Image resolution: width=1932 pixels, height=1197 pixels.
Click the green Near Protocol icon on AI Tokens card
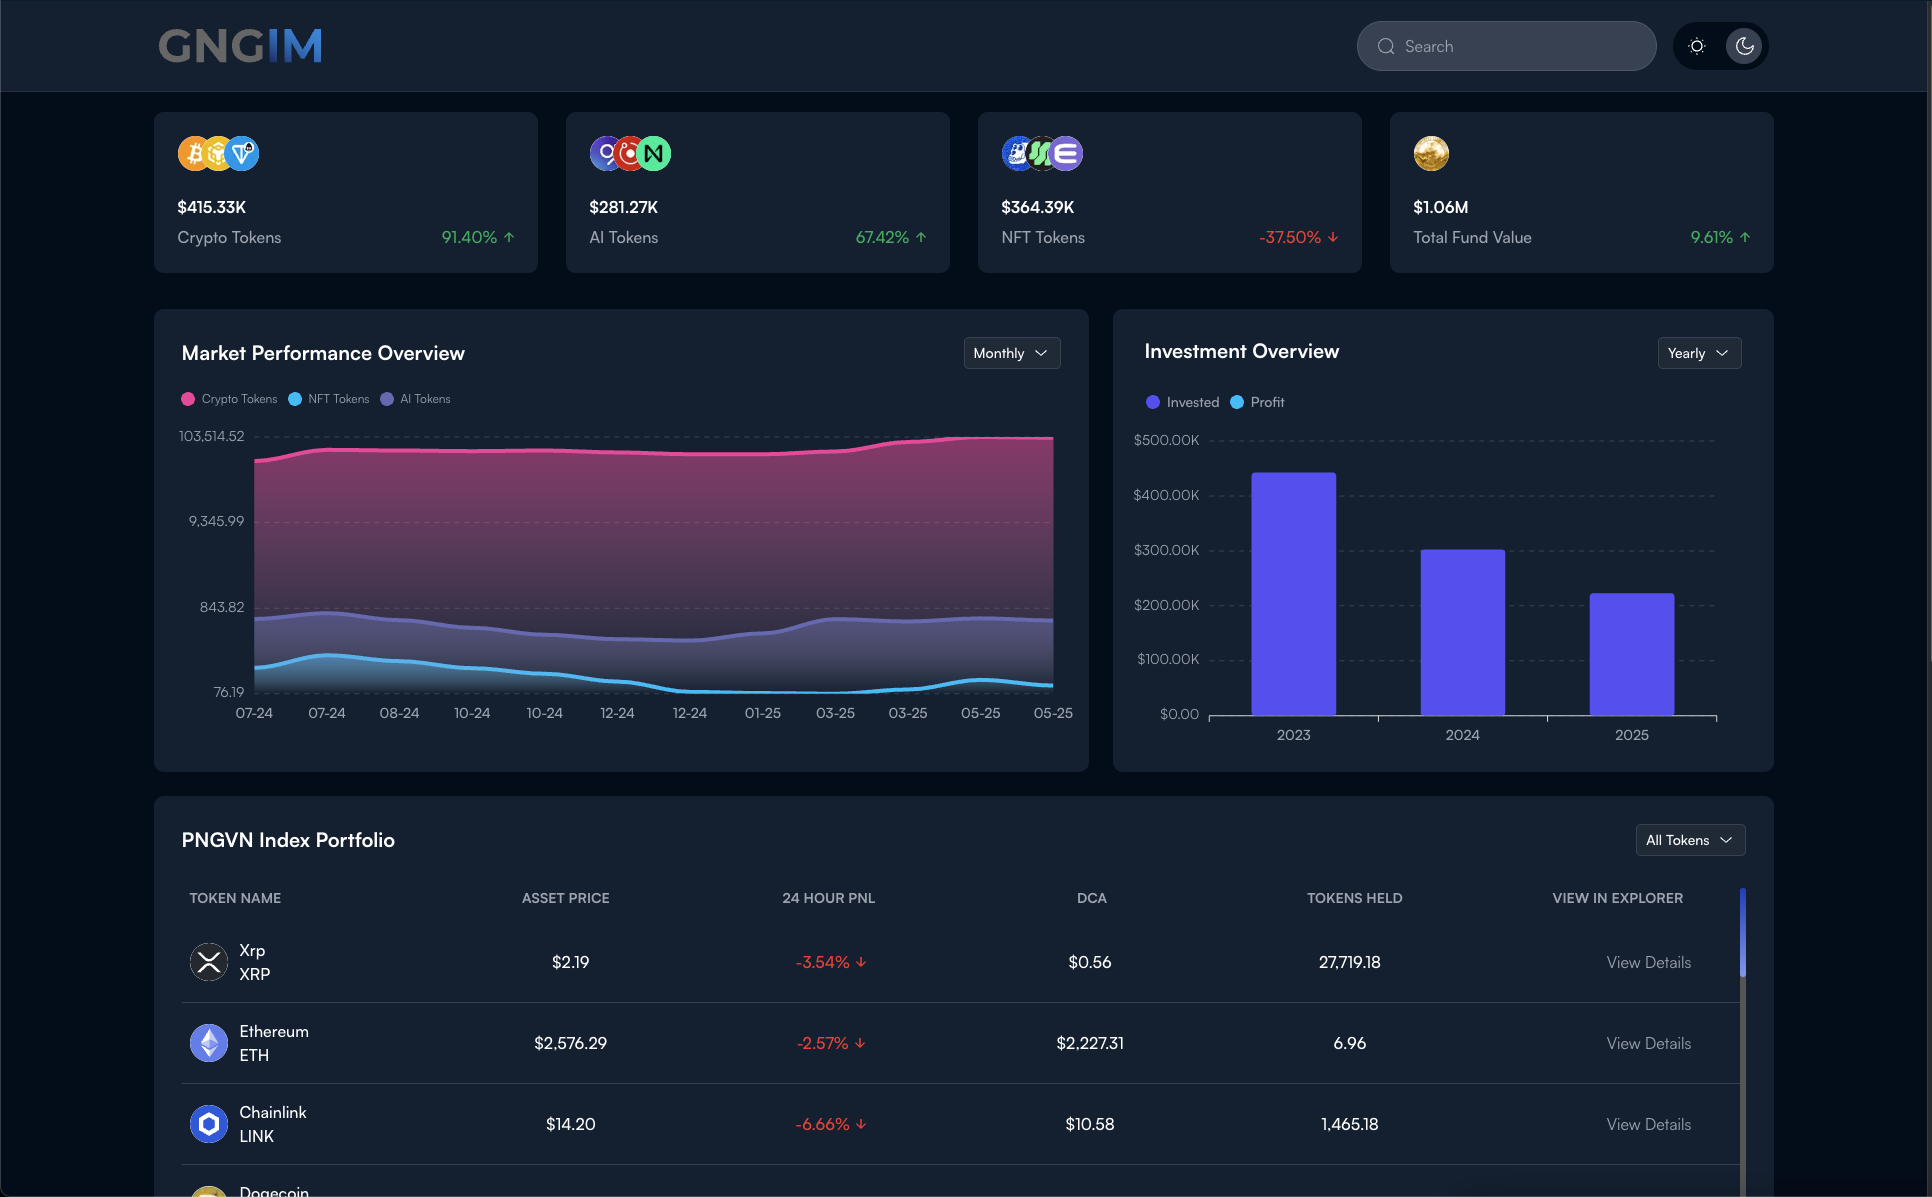click(x=653, y=153)
